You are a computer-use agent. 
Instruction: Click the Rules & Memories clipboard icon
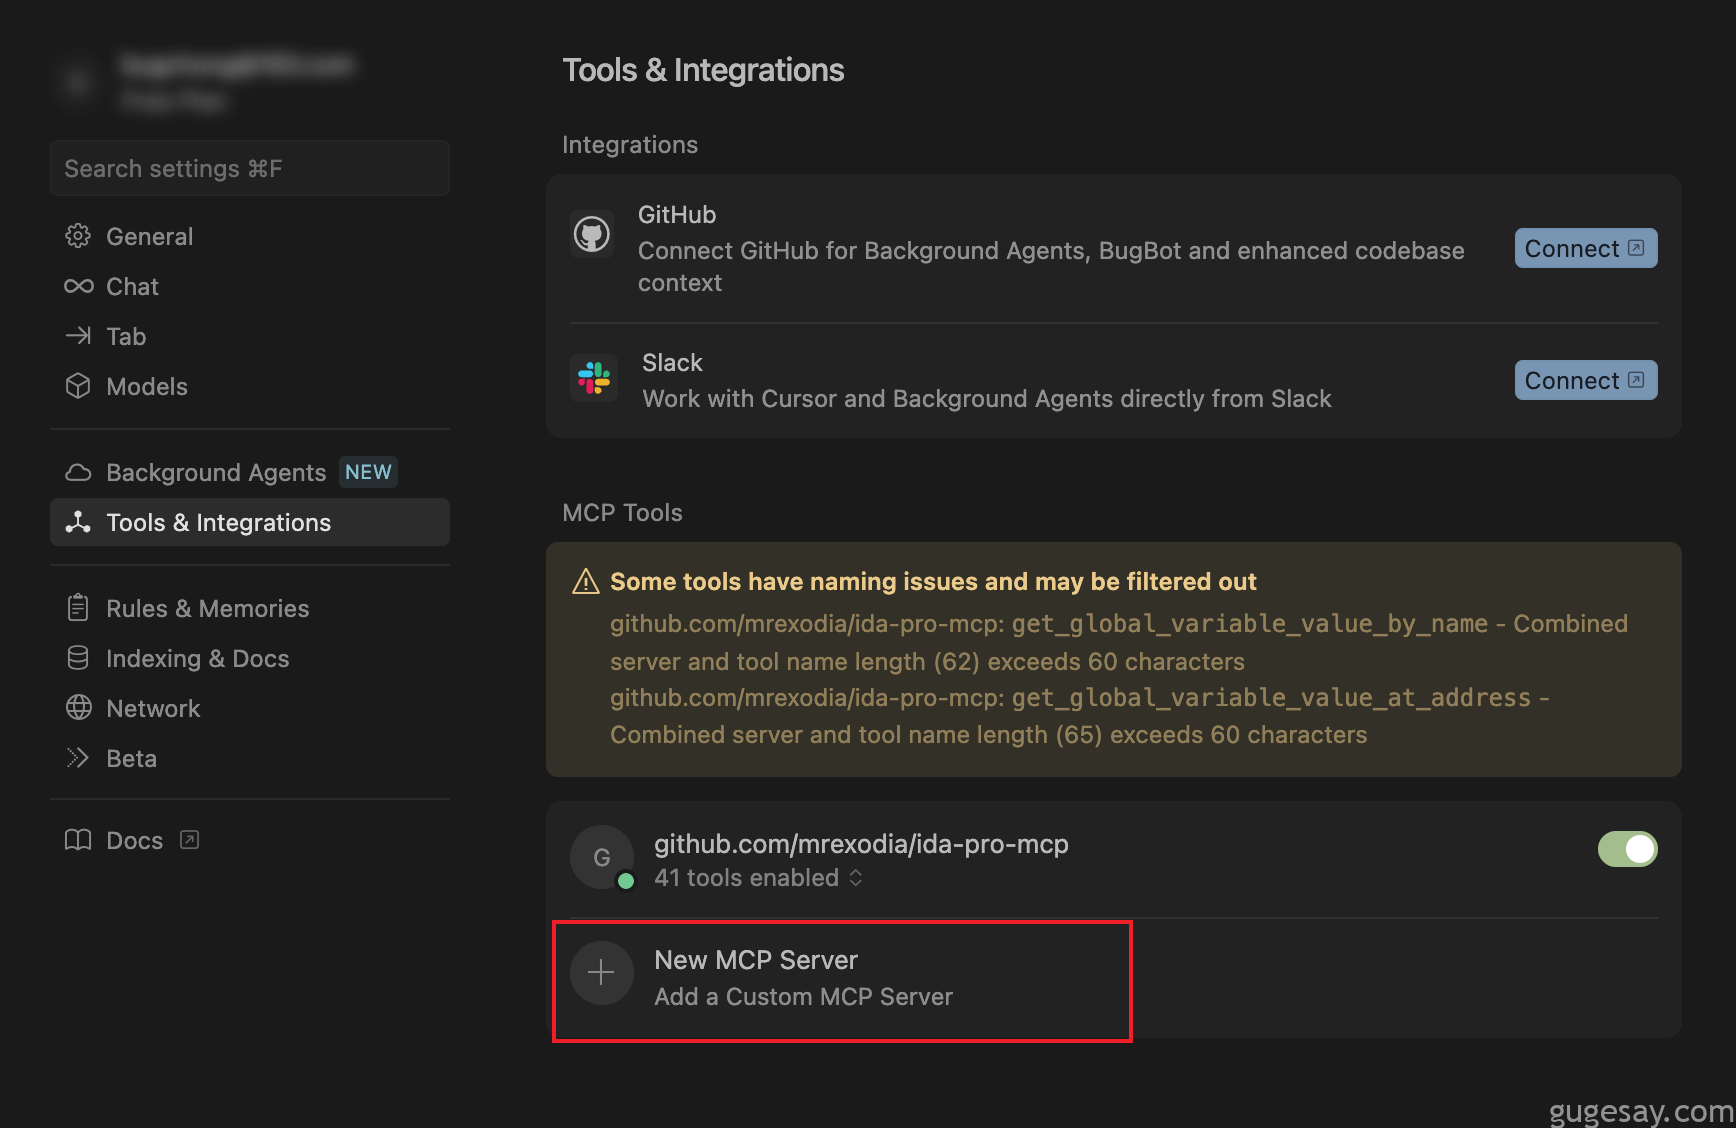click(x=78, y=608)
